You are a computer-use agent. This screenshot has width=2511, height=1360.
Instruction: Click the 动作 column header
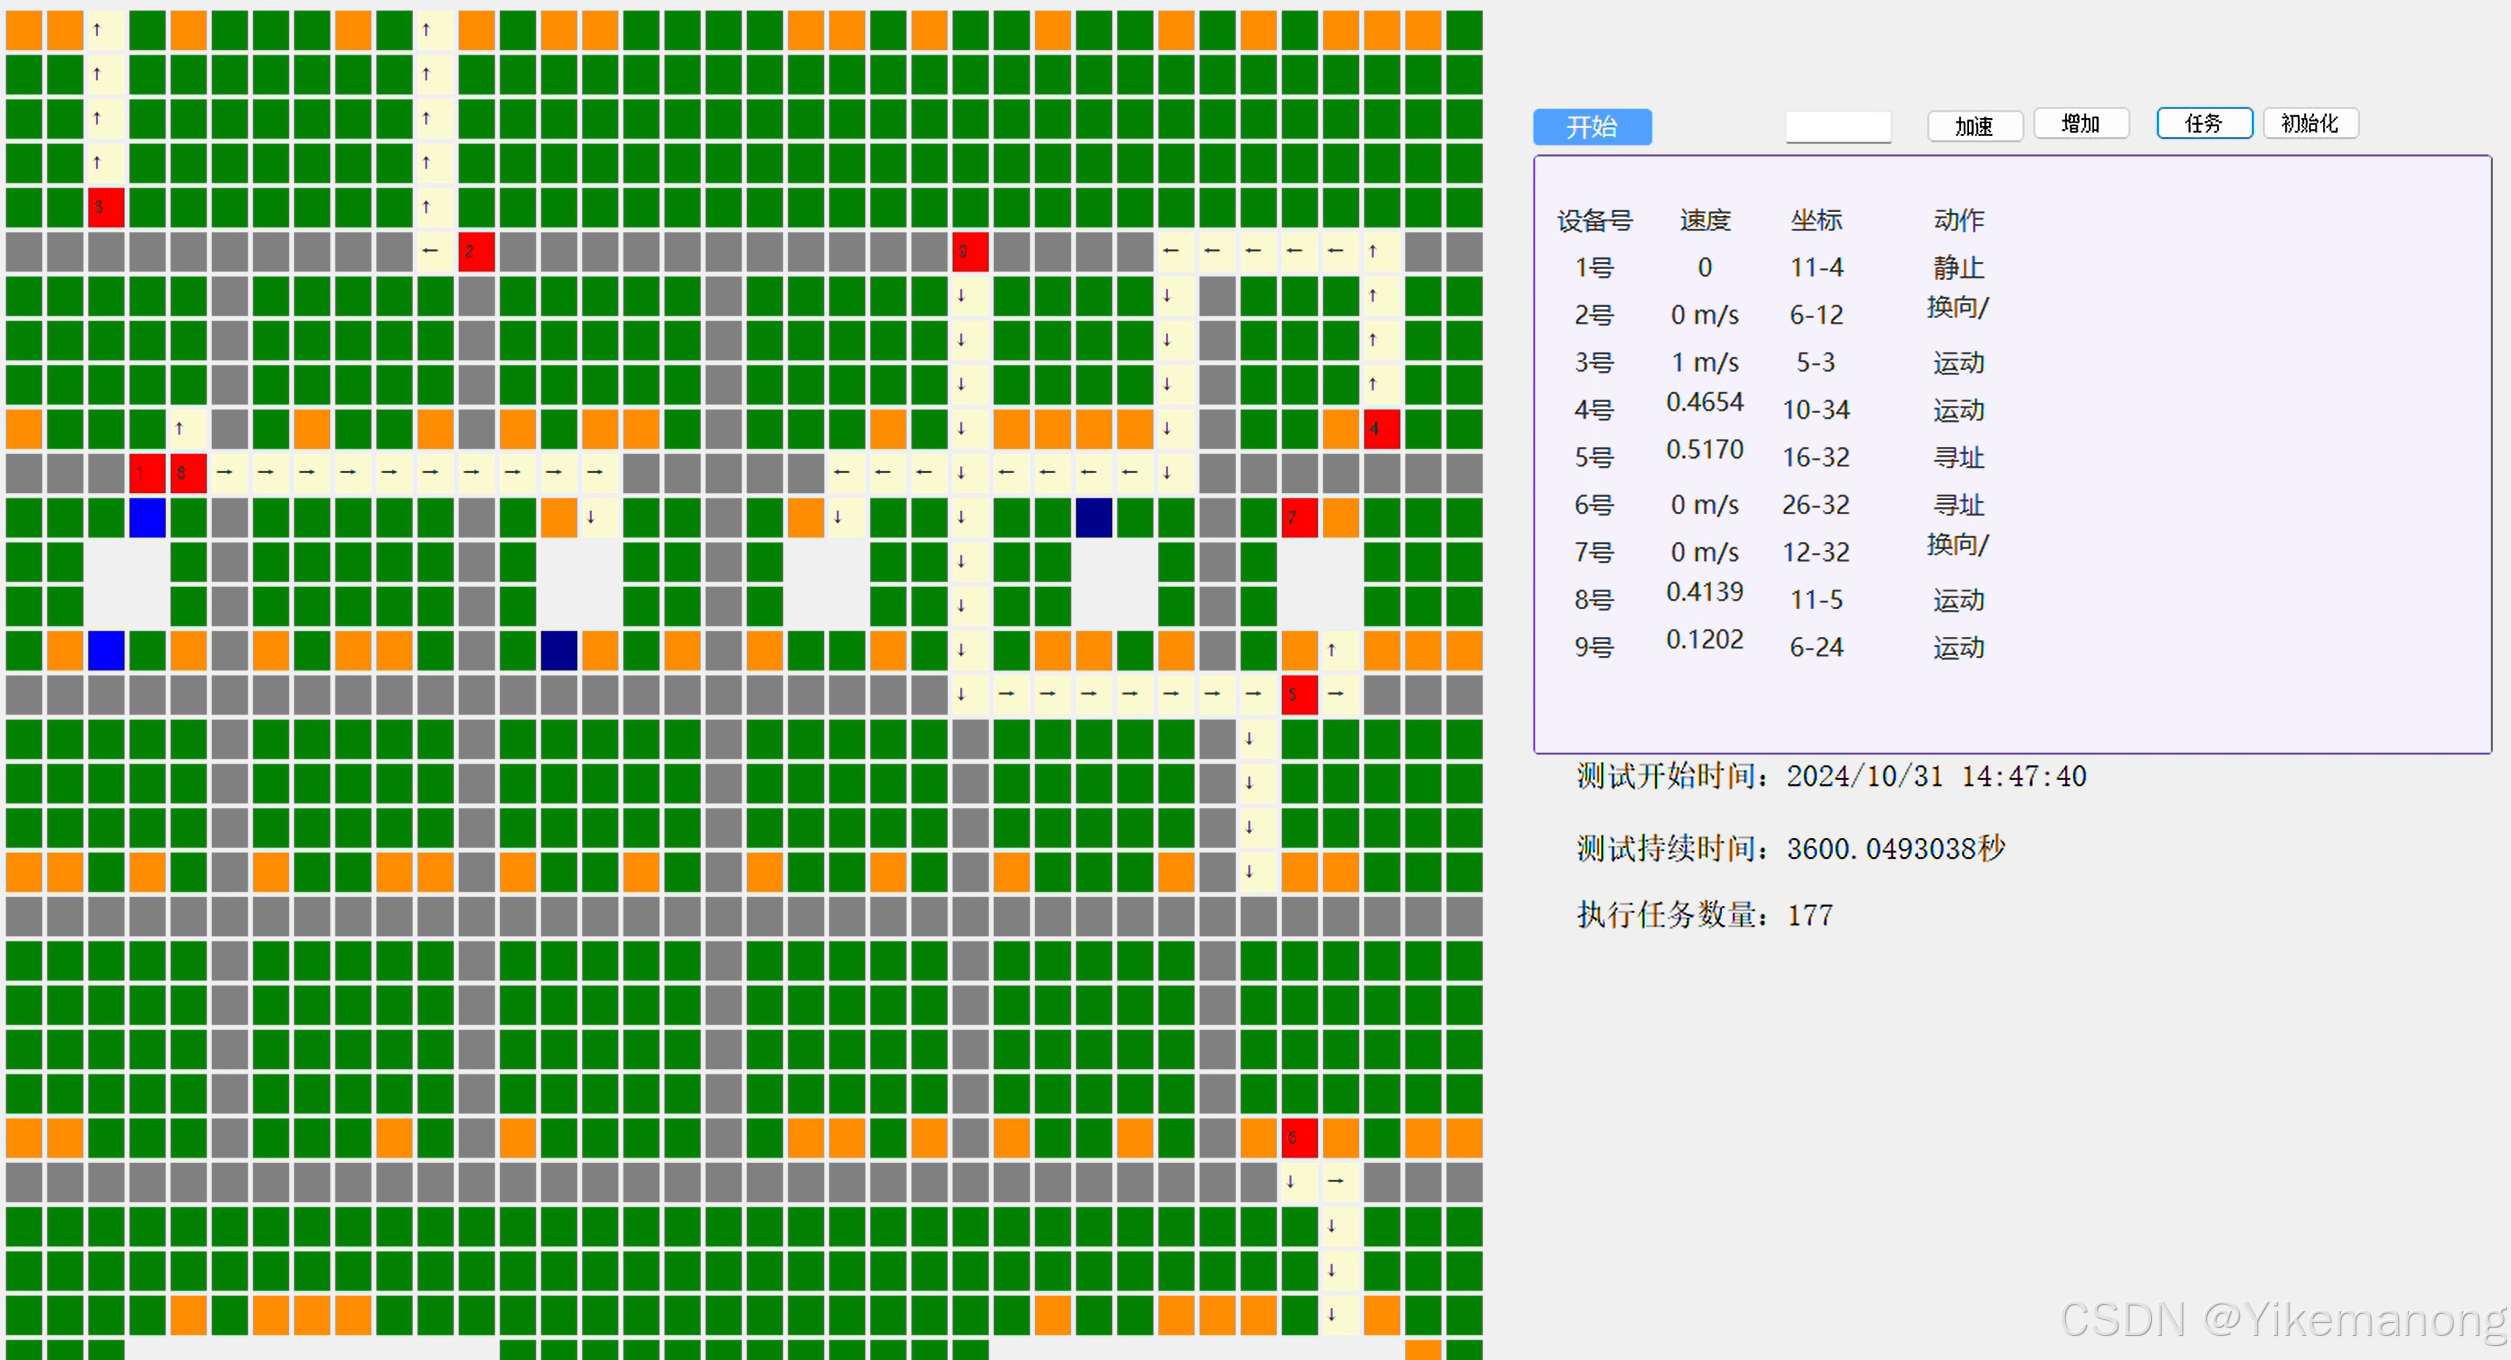pyautogui.click(x=1957, y=220)
